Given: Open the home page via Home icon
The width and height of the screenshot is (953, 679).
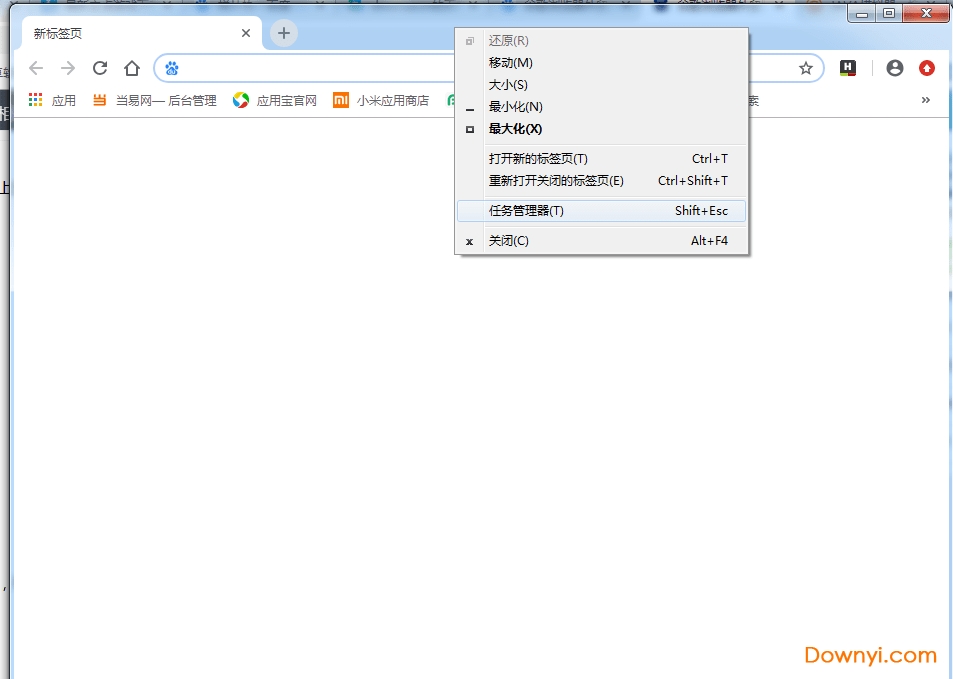Looking at the screenshot, I should click(x=133, y=68).
